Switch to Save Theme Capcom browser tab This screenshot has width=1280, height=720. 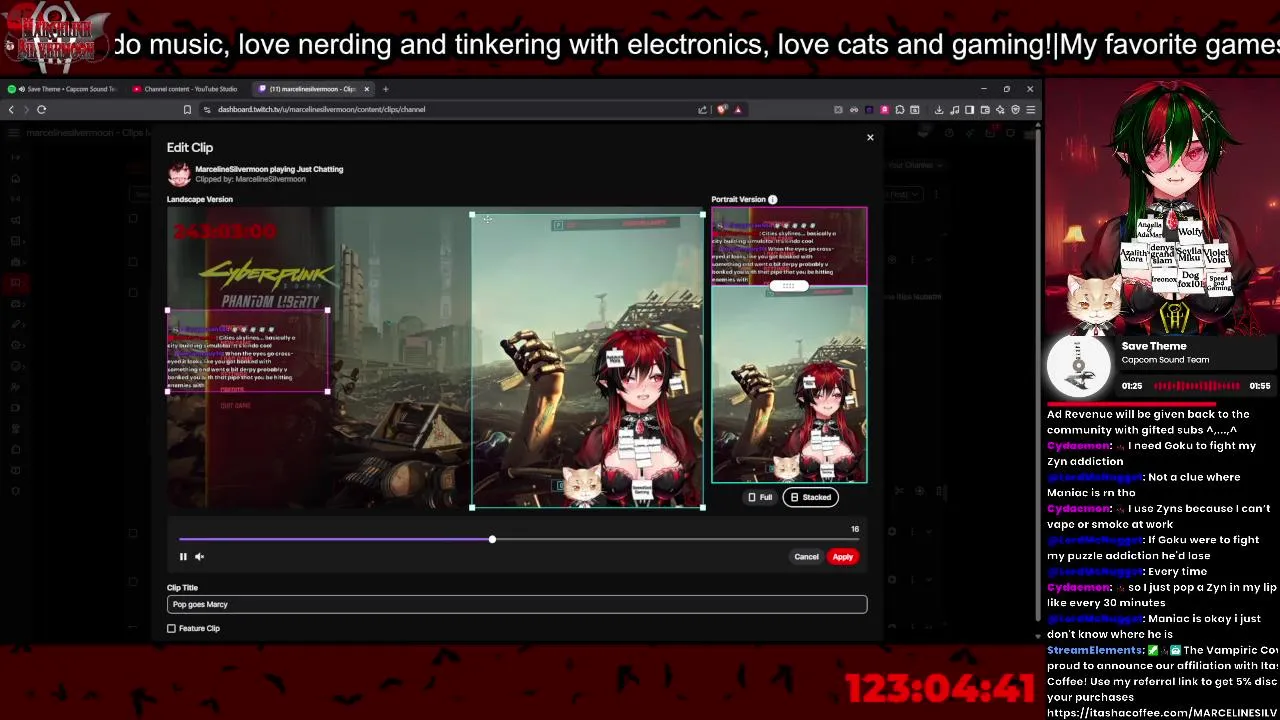(62, 89)
